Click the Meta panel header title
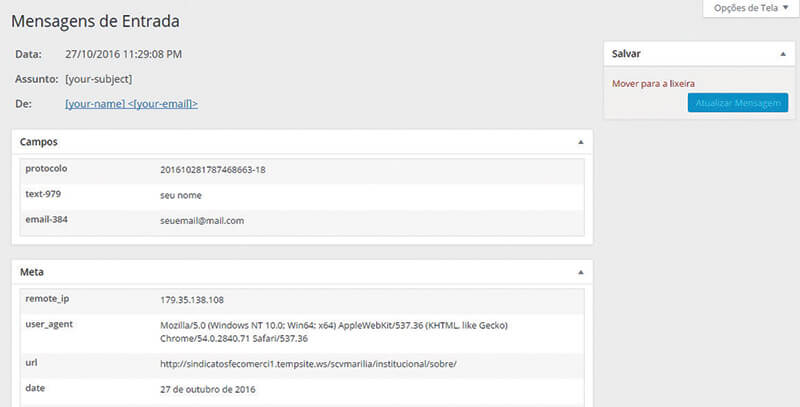The width and height of the screenshot is (800, 407). point(32,271)
